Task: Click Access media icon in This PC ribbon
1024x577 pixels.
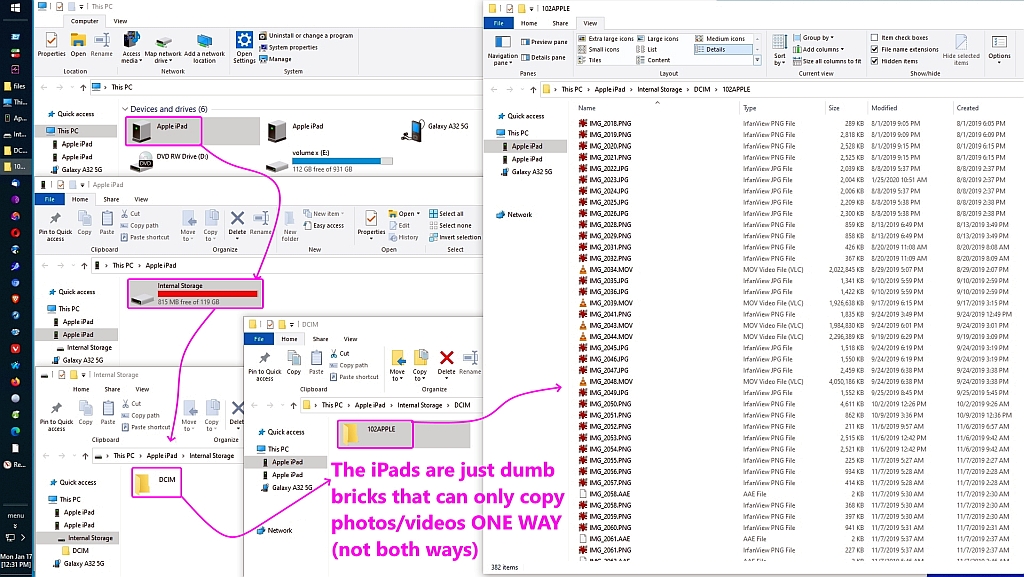Action: click(x=131, y=40)
